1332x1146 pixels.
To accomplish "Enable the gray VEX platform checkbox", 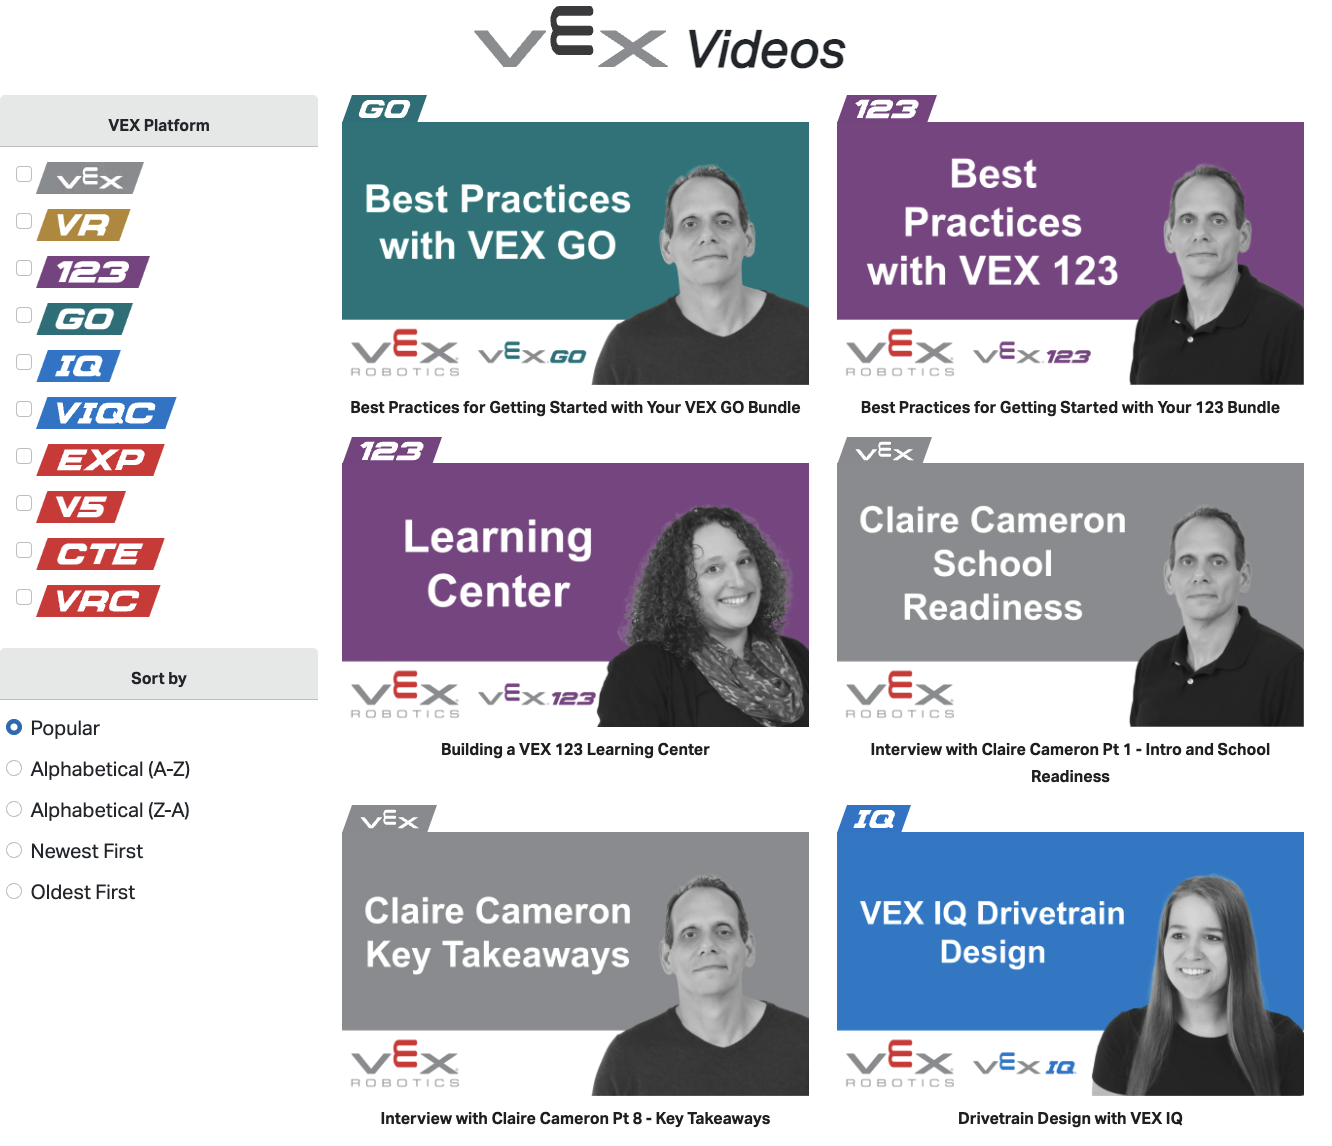I will pyautogui.click(x=24, y=174).
